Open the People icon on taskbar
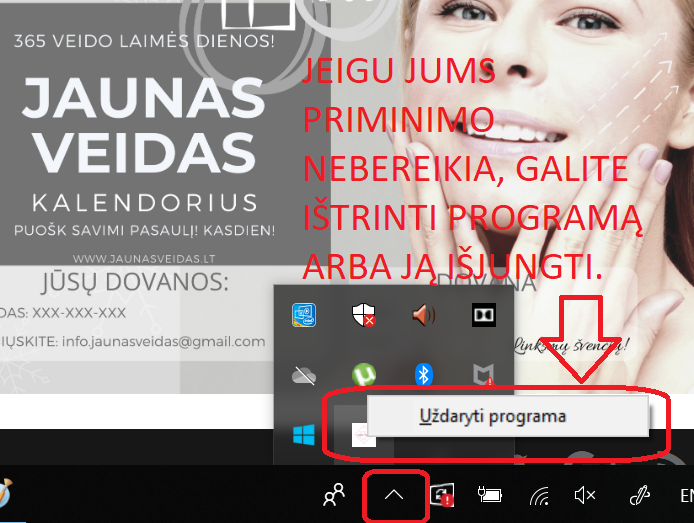Viewport: 694px width, 523px height. coord(334,495)
